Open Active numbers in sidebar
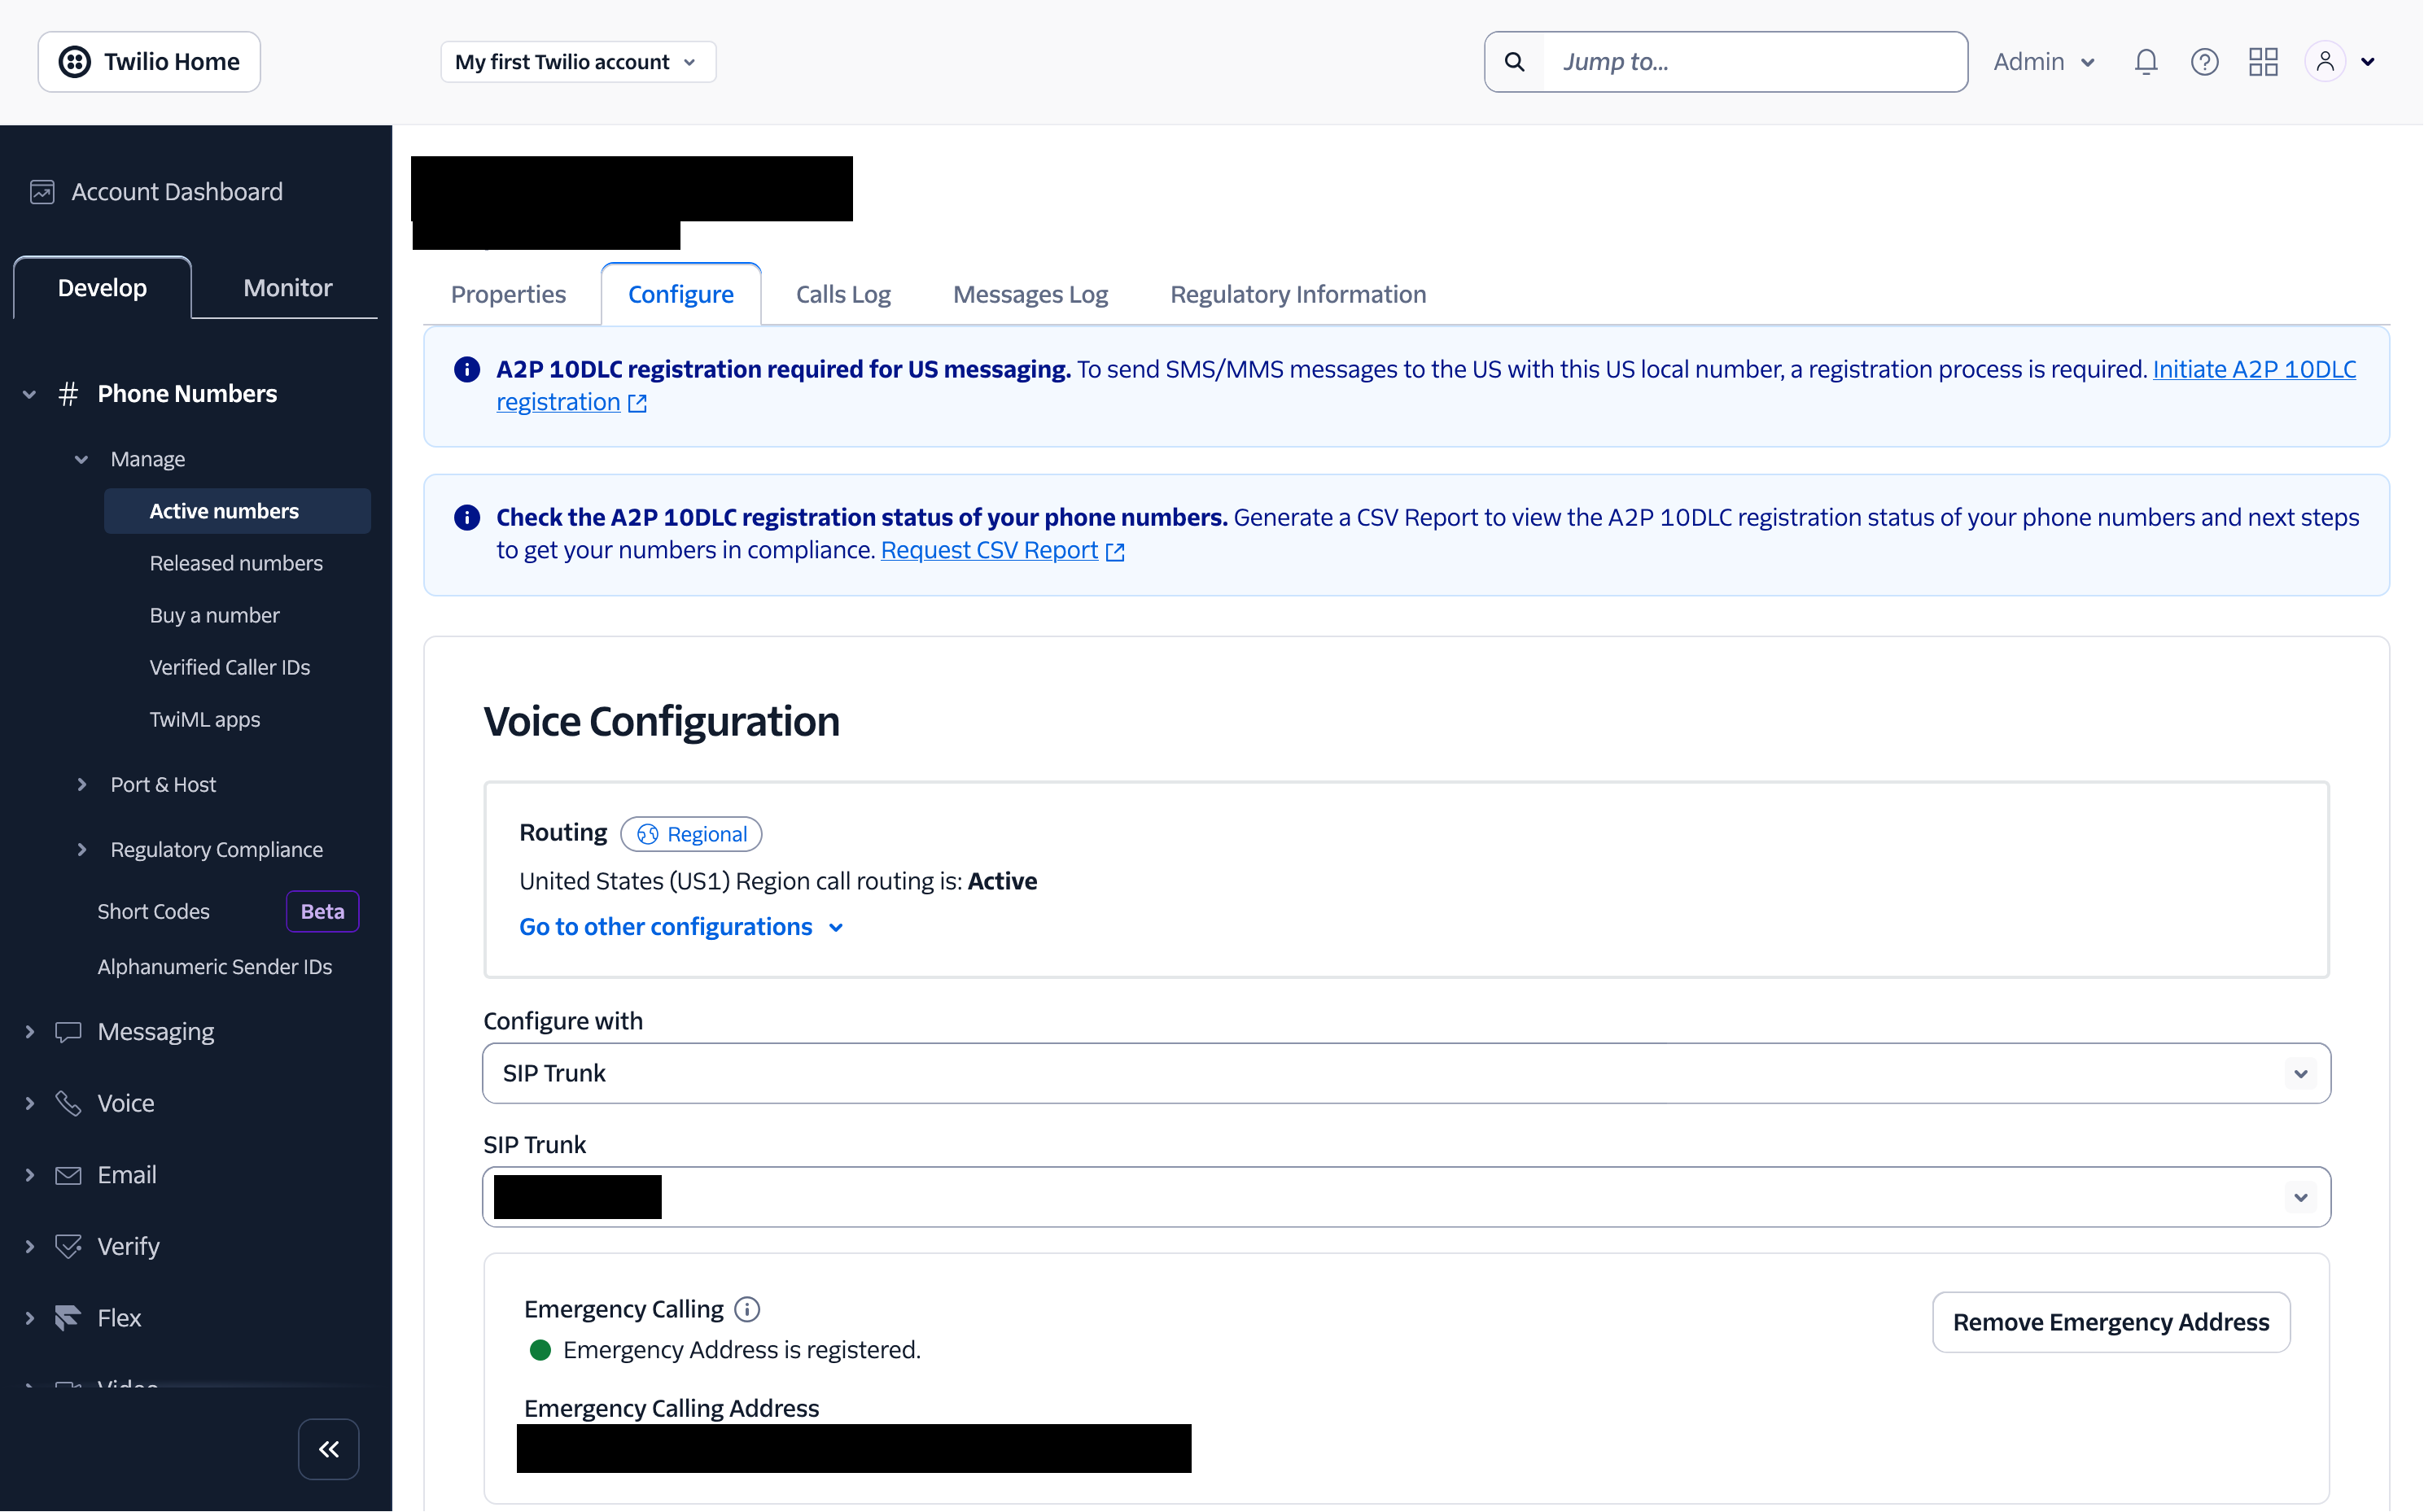2424x1512 pixels. point(237,511)
